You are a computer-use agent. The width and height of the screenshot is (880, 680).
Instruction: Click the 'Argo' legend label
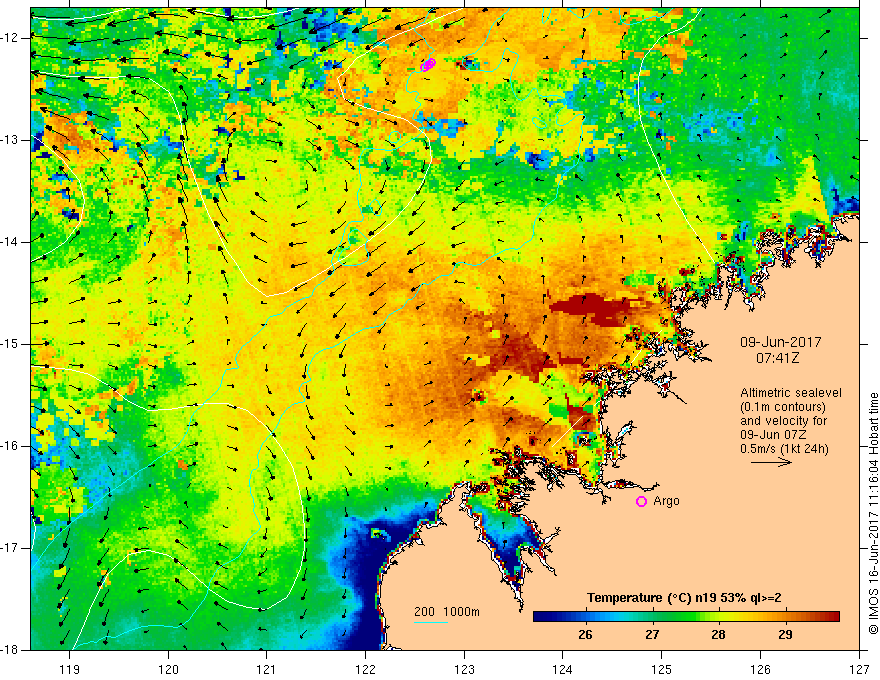666,501
